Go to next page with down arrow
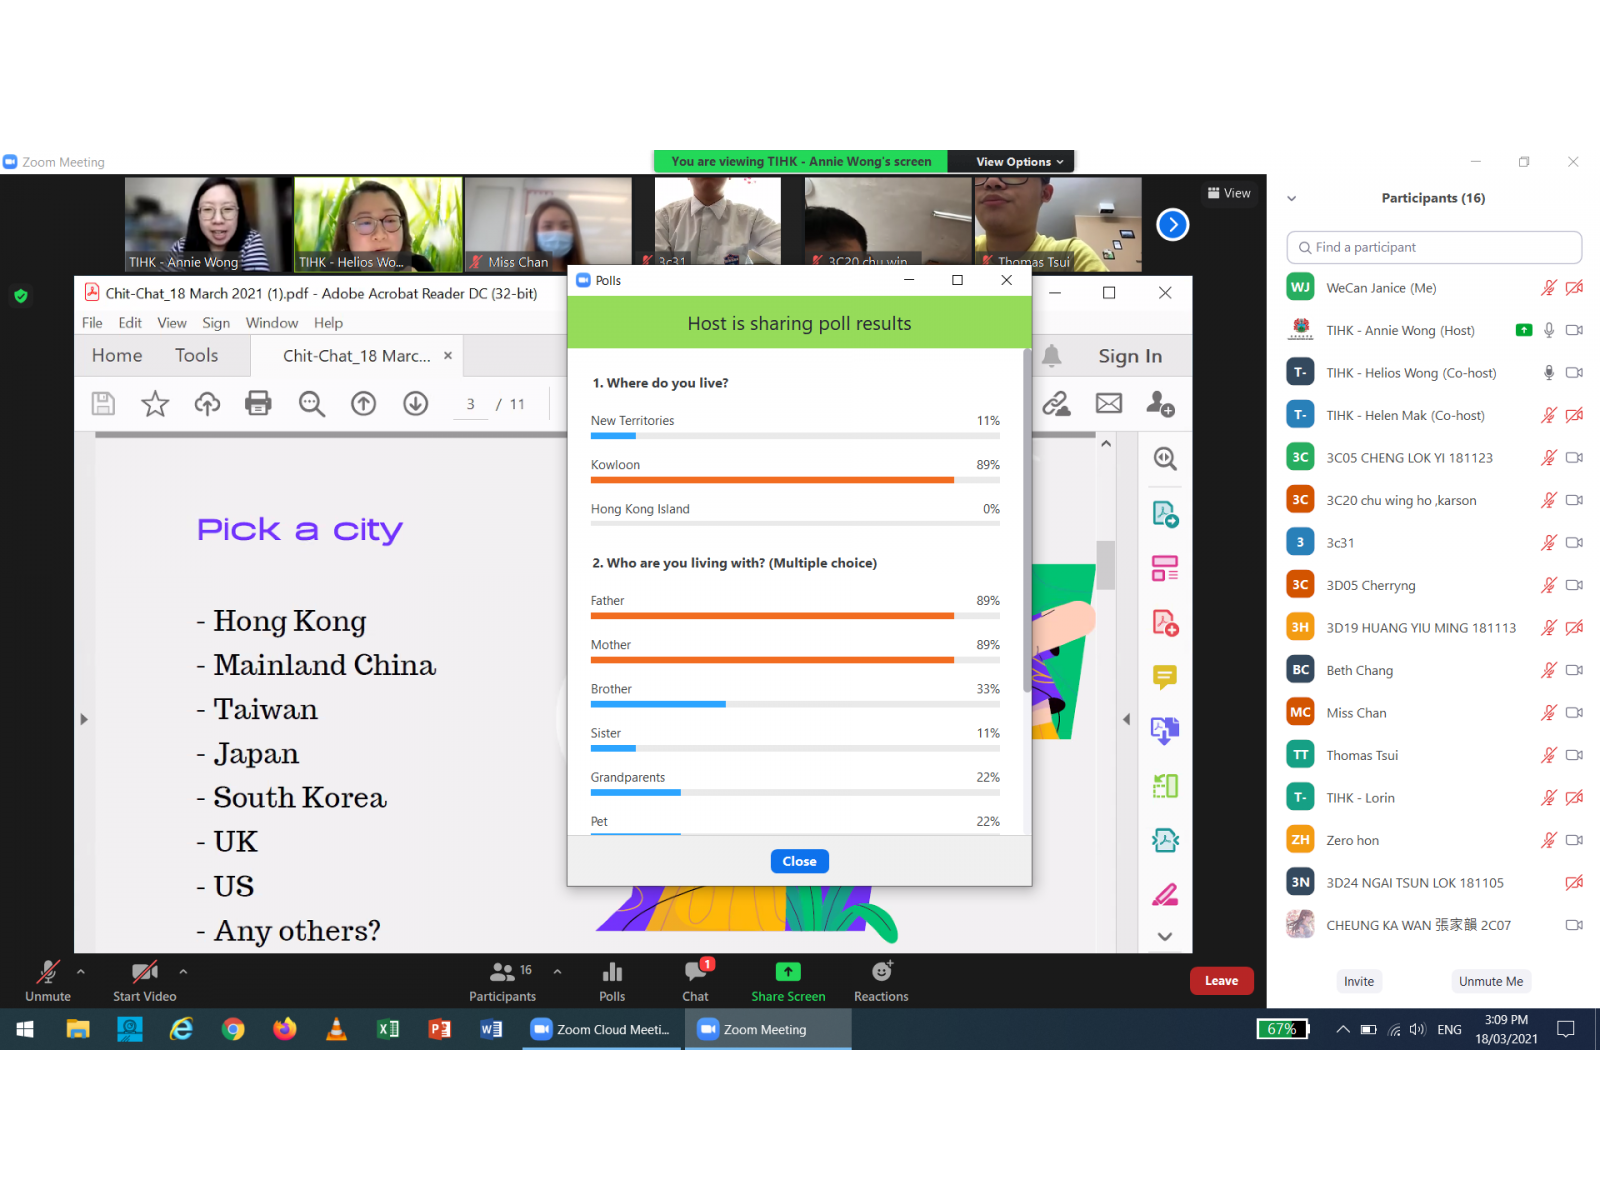The image size is (1600, 1200). point(415,404)
